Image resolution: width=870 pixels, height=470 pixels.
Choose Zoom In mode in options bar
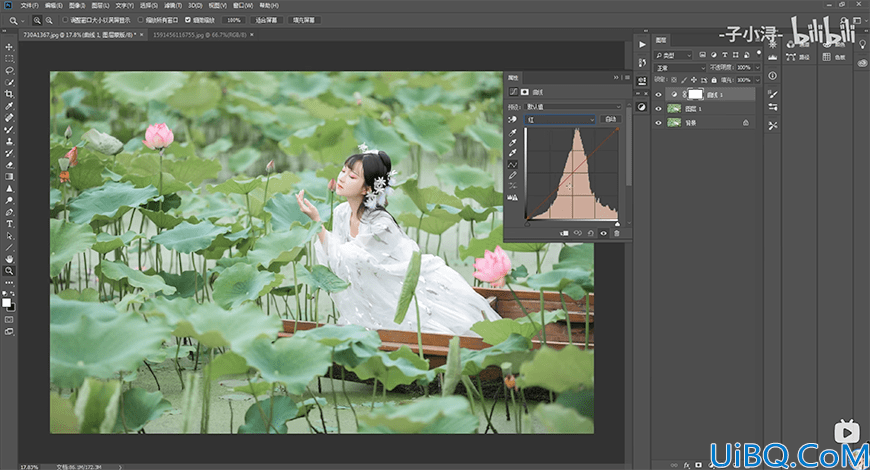tap(37, 20)
